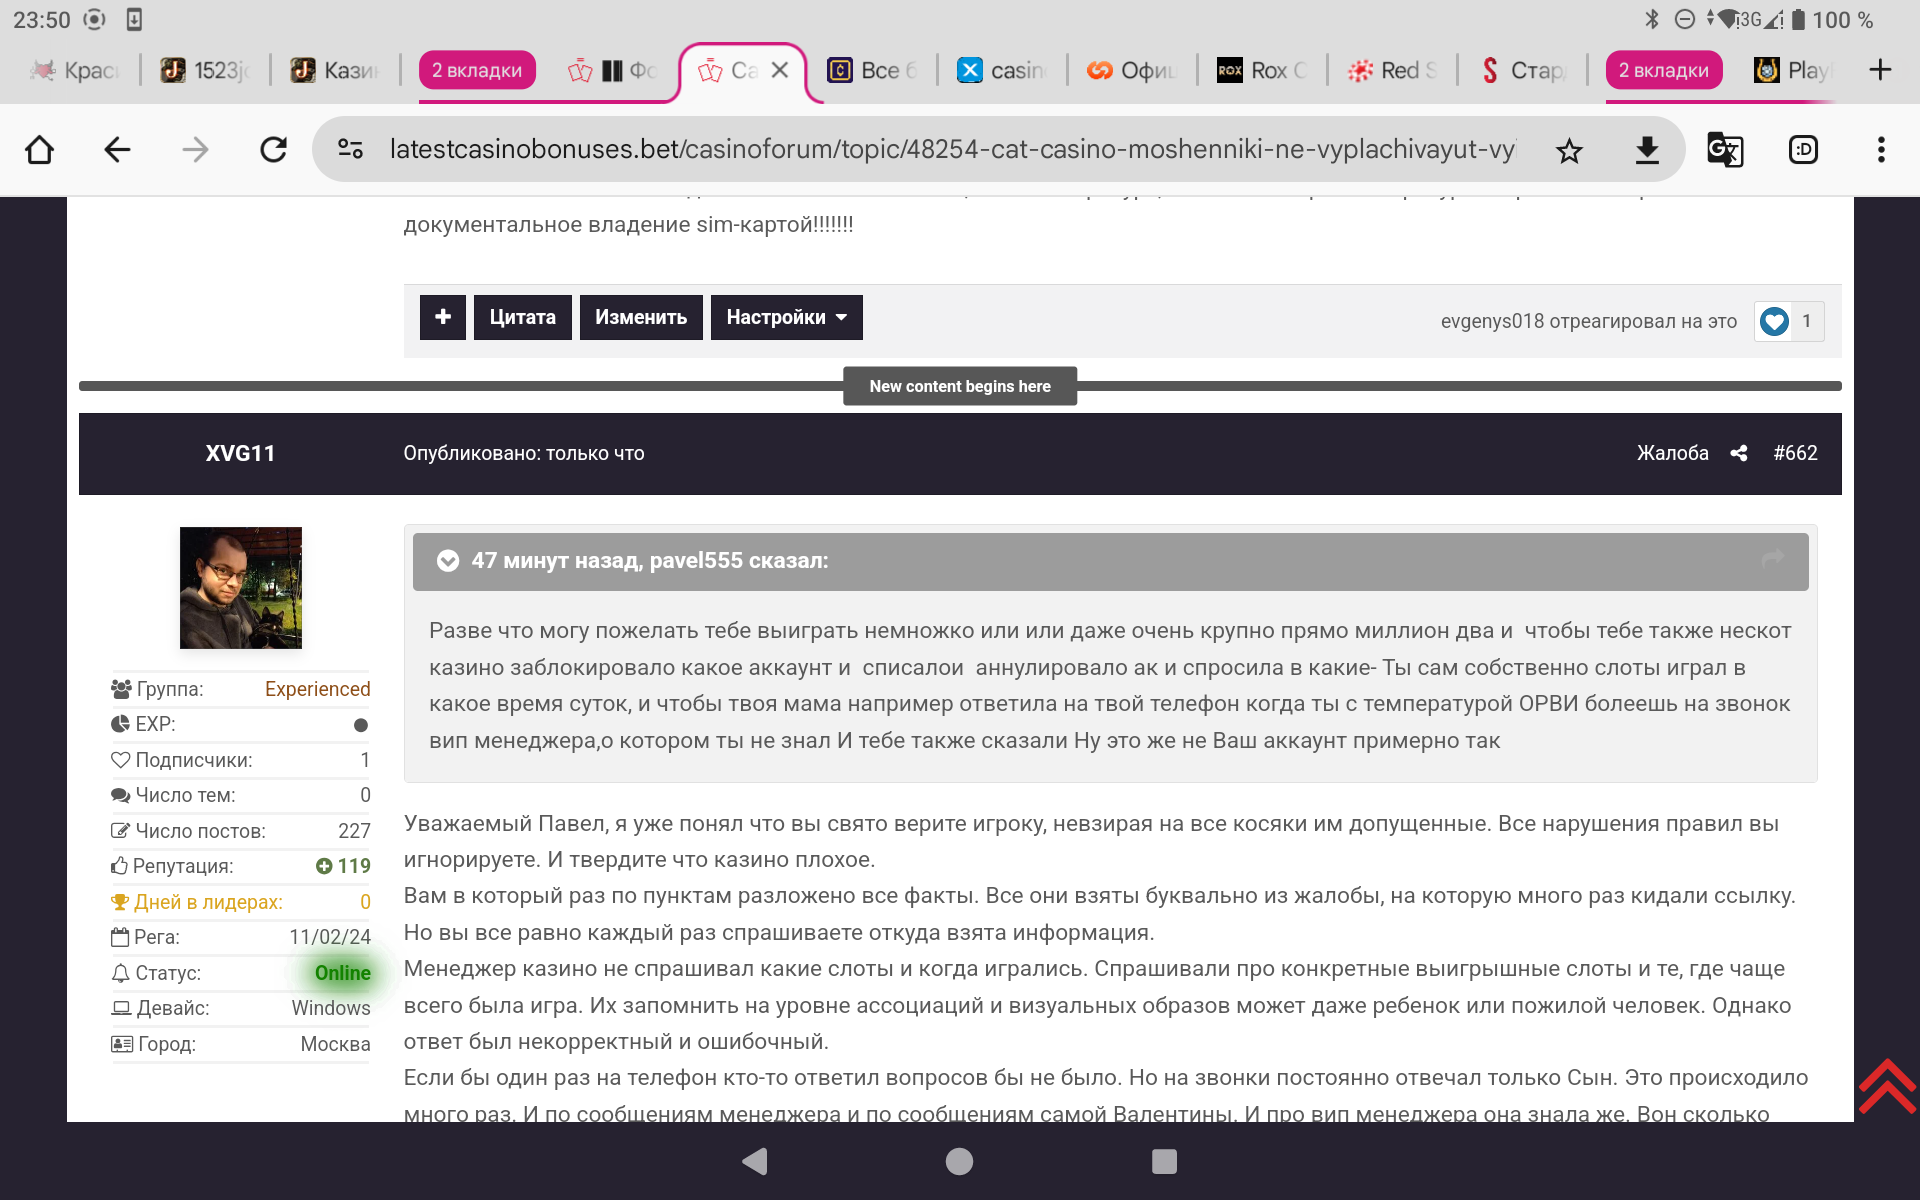Open Chrome three-dot menu
The width and height of the screenshot is (1920, 1200).
[x=1880, y=150]
